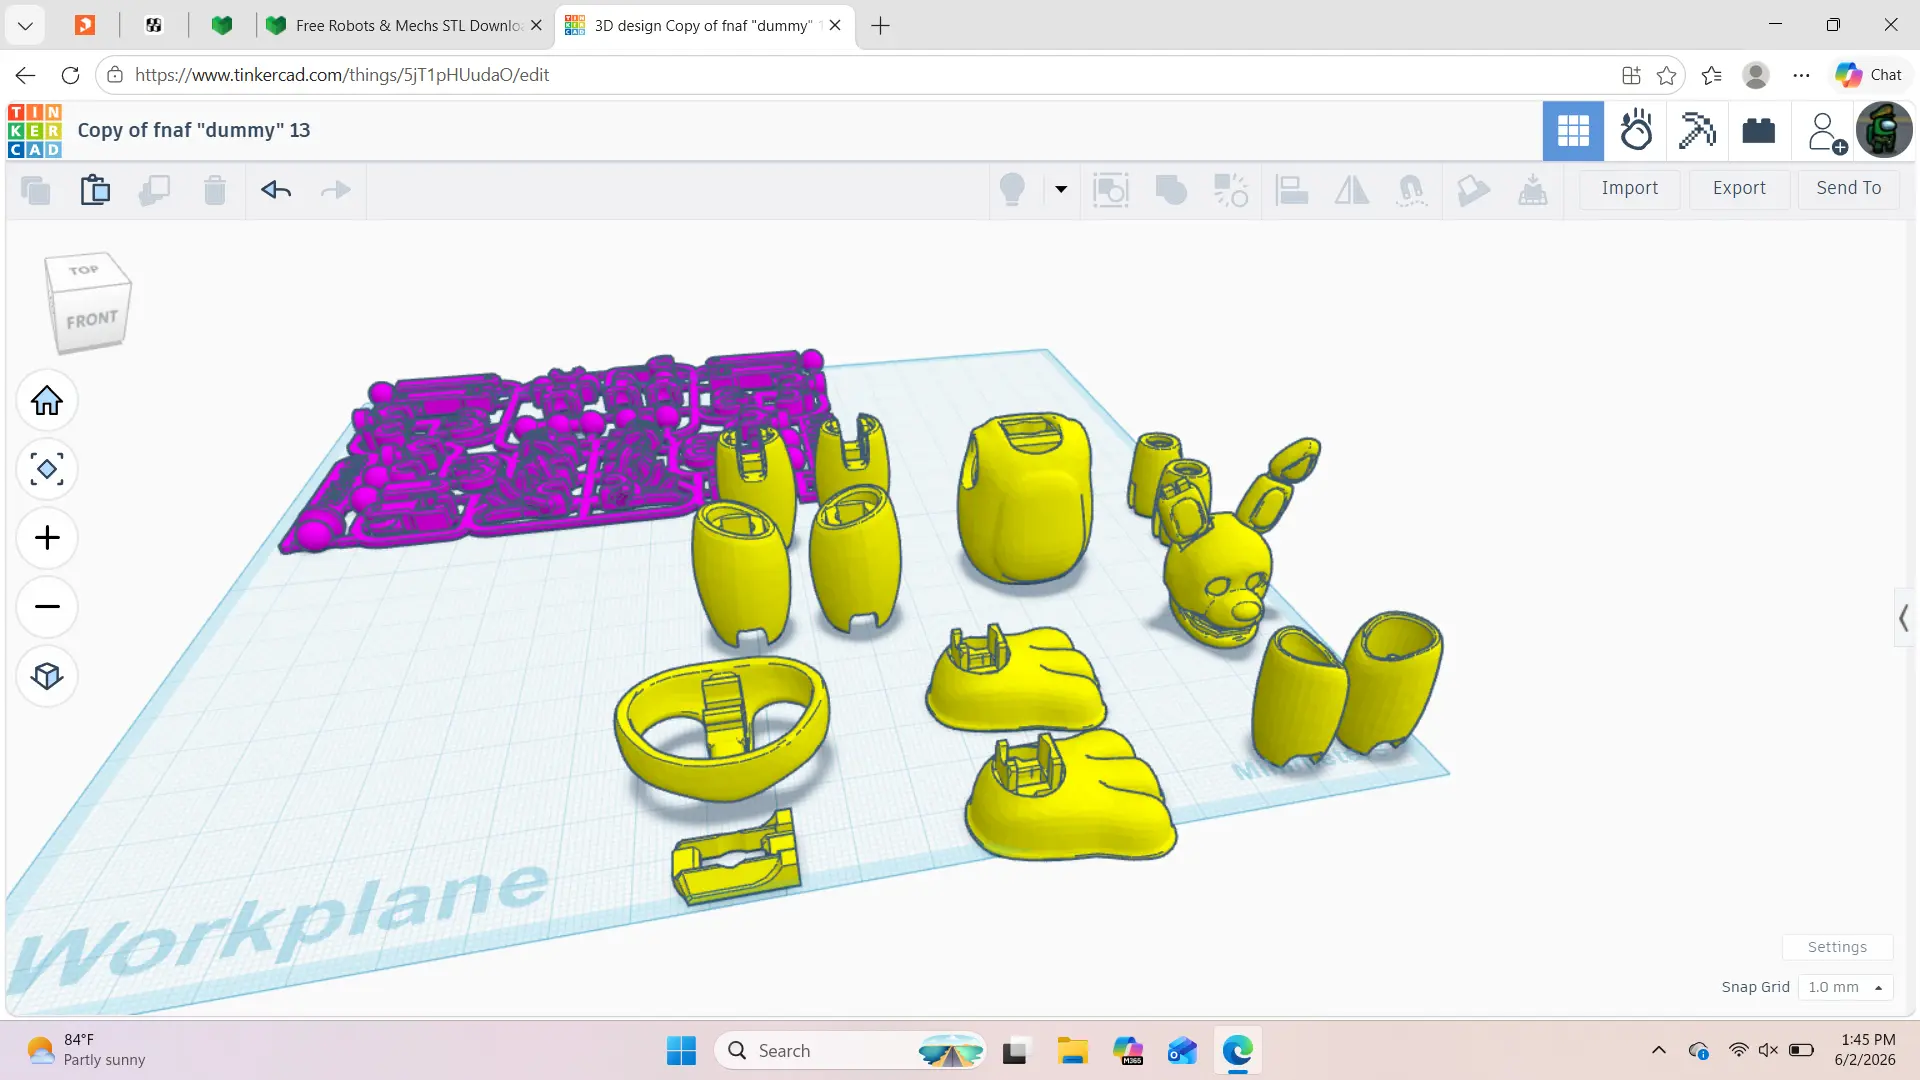
Task: Expand the collapsed shapes panel chevron
Action: 1904,619
